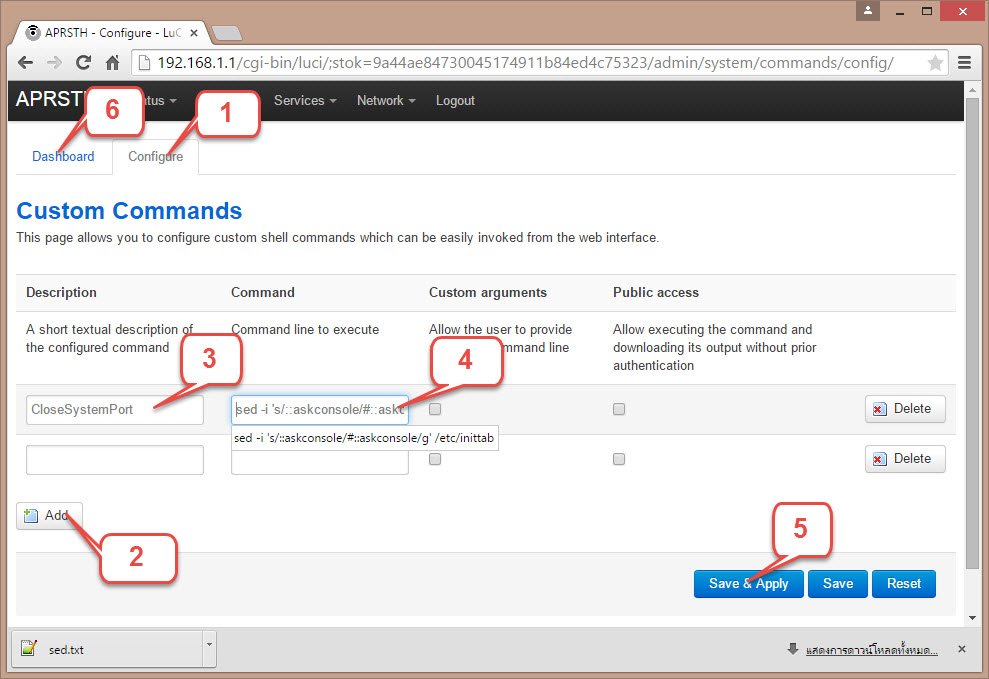This screenshot has height=679, width=989.
Task: Click the address bar URL
Action: [x=525, y=62]
